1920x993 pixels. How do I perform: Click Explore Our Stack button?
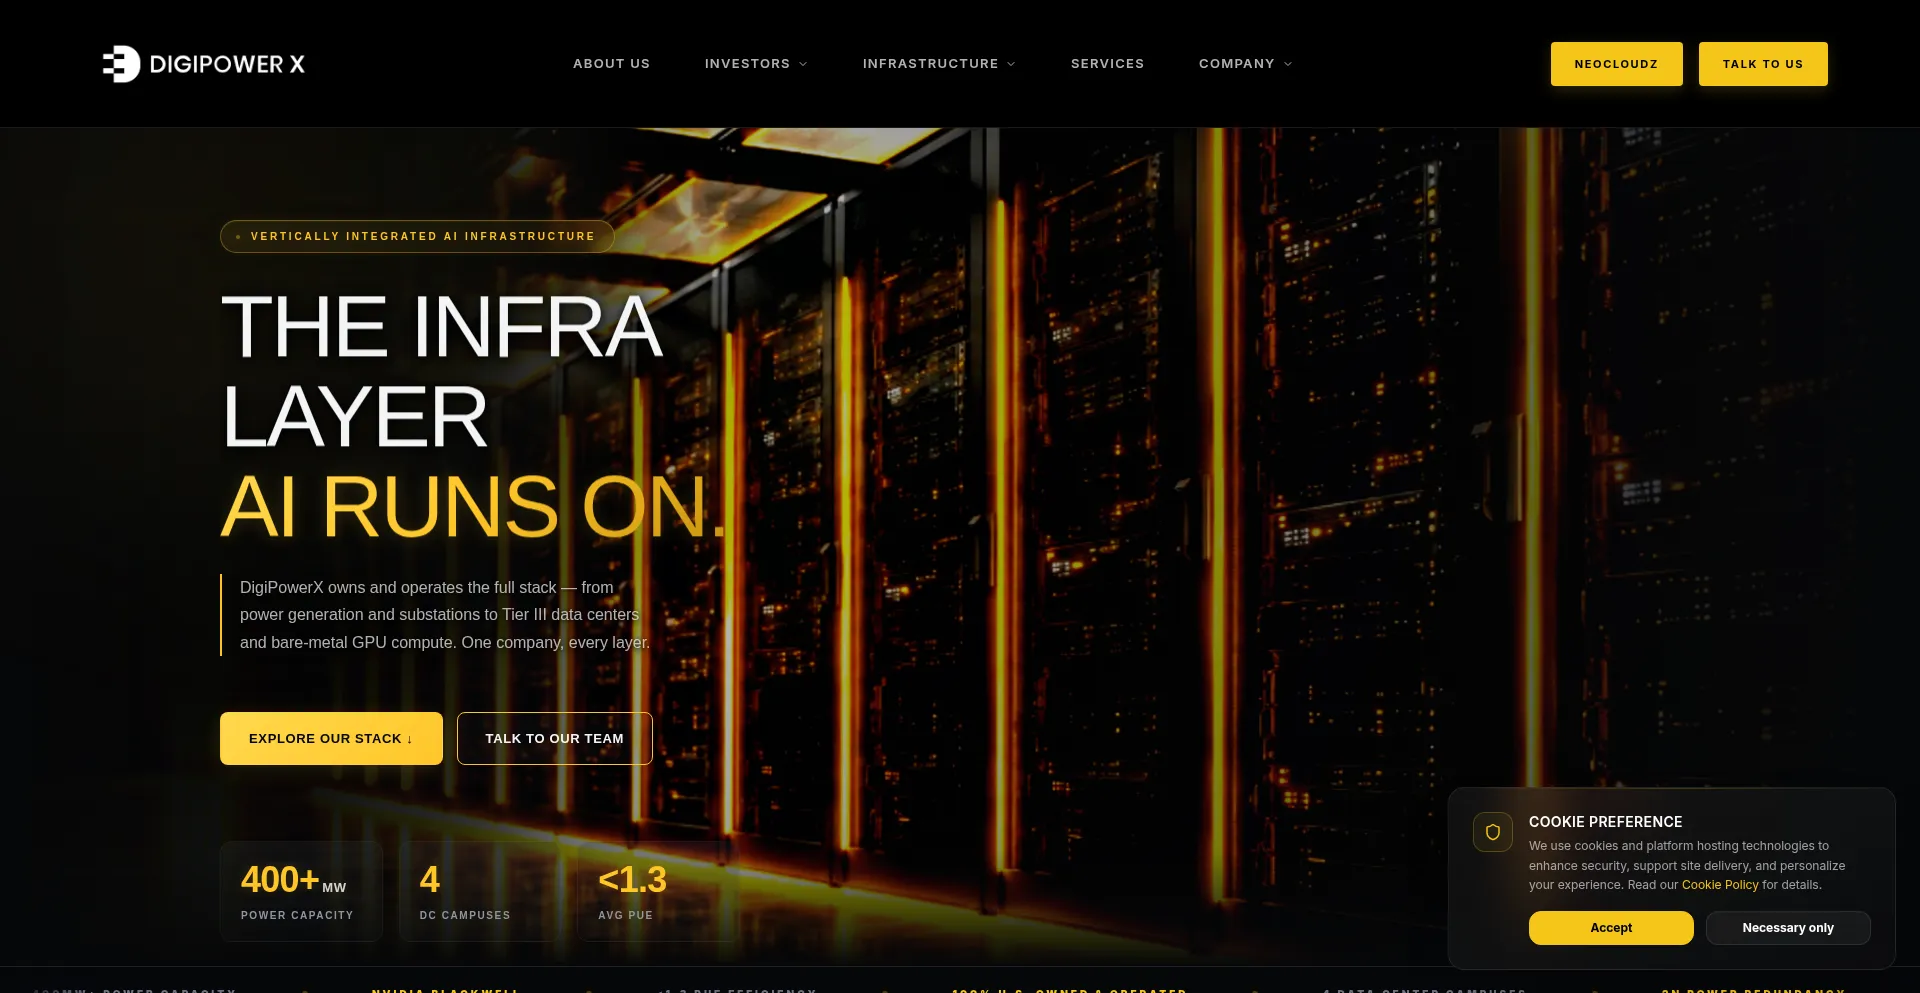point(331,738)
